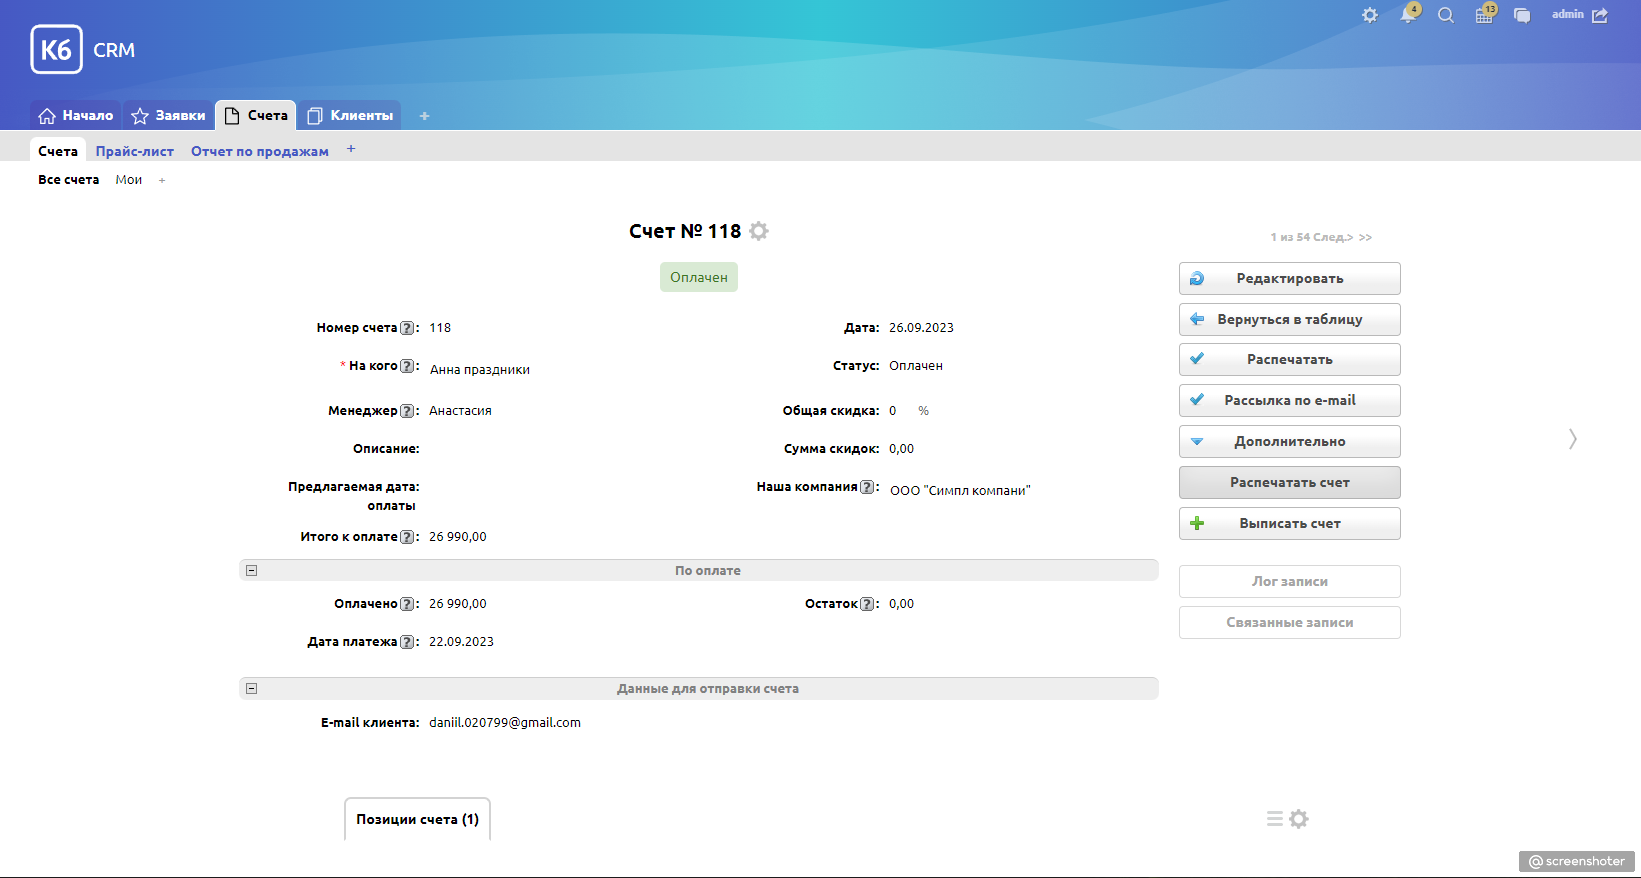Open the chat messages icon
Screen dimensions: 1641x878
(x=1522, y=15)
